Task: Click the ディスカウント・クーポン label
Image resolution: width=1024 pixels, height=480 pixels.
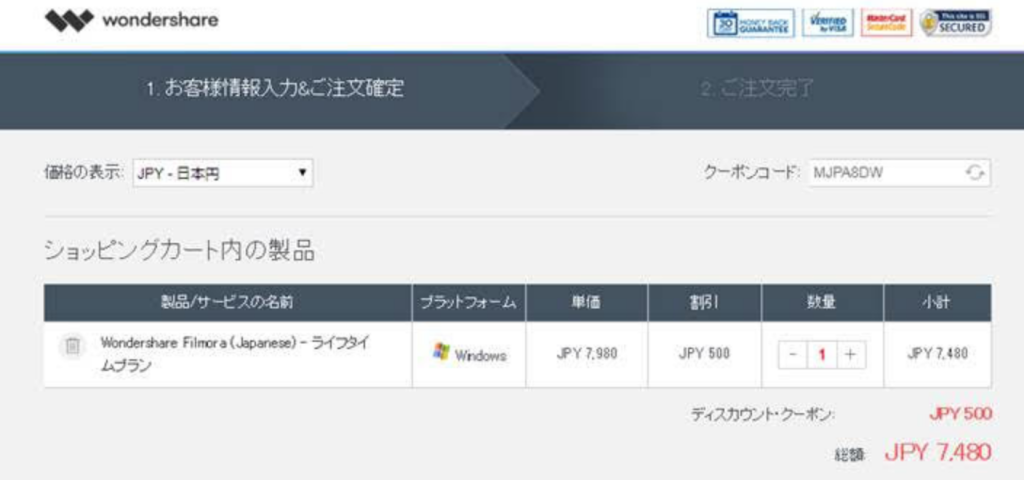Action: 763,415
